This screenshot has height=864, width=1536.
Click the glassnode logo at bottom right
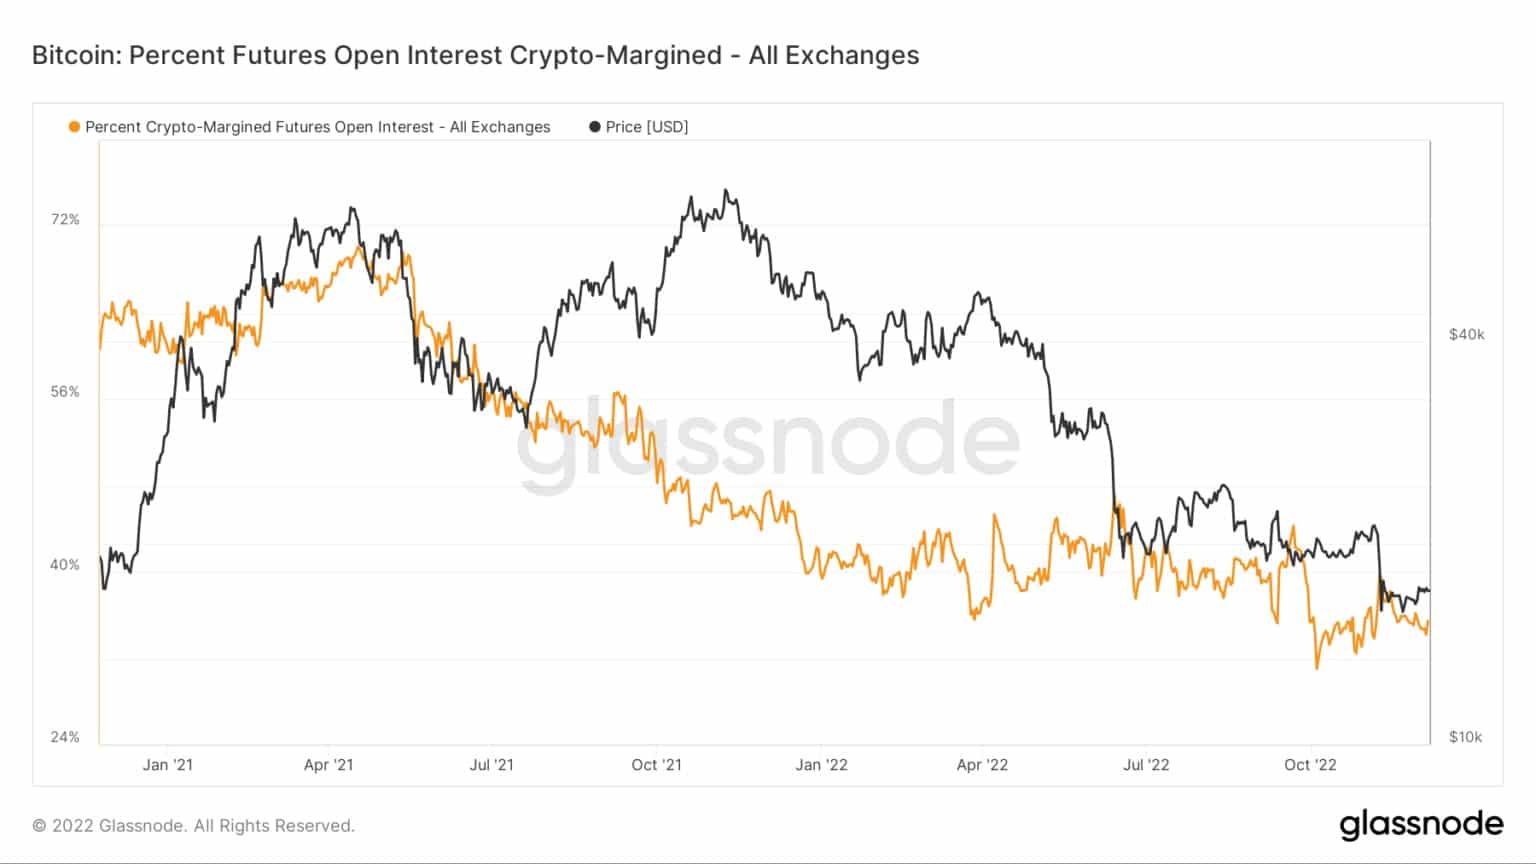(1421, 825)
